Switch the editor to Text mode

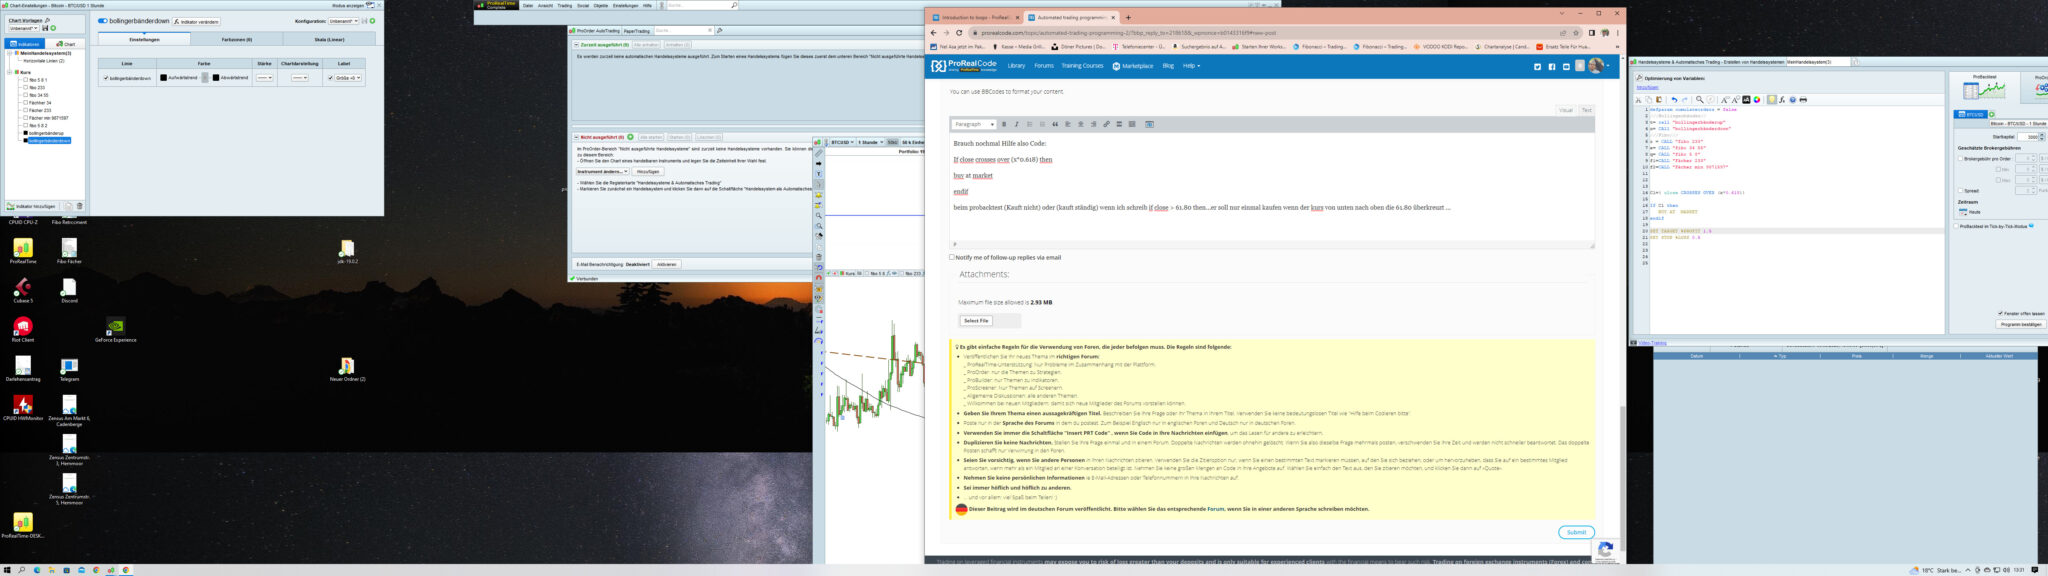tap(1586, 110)
